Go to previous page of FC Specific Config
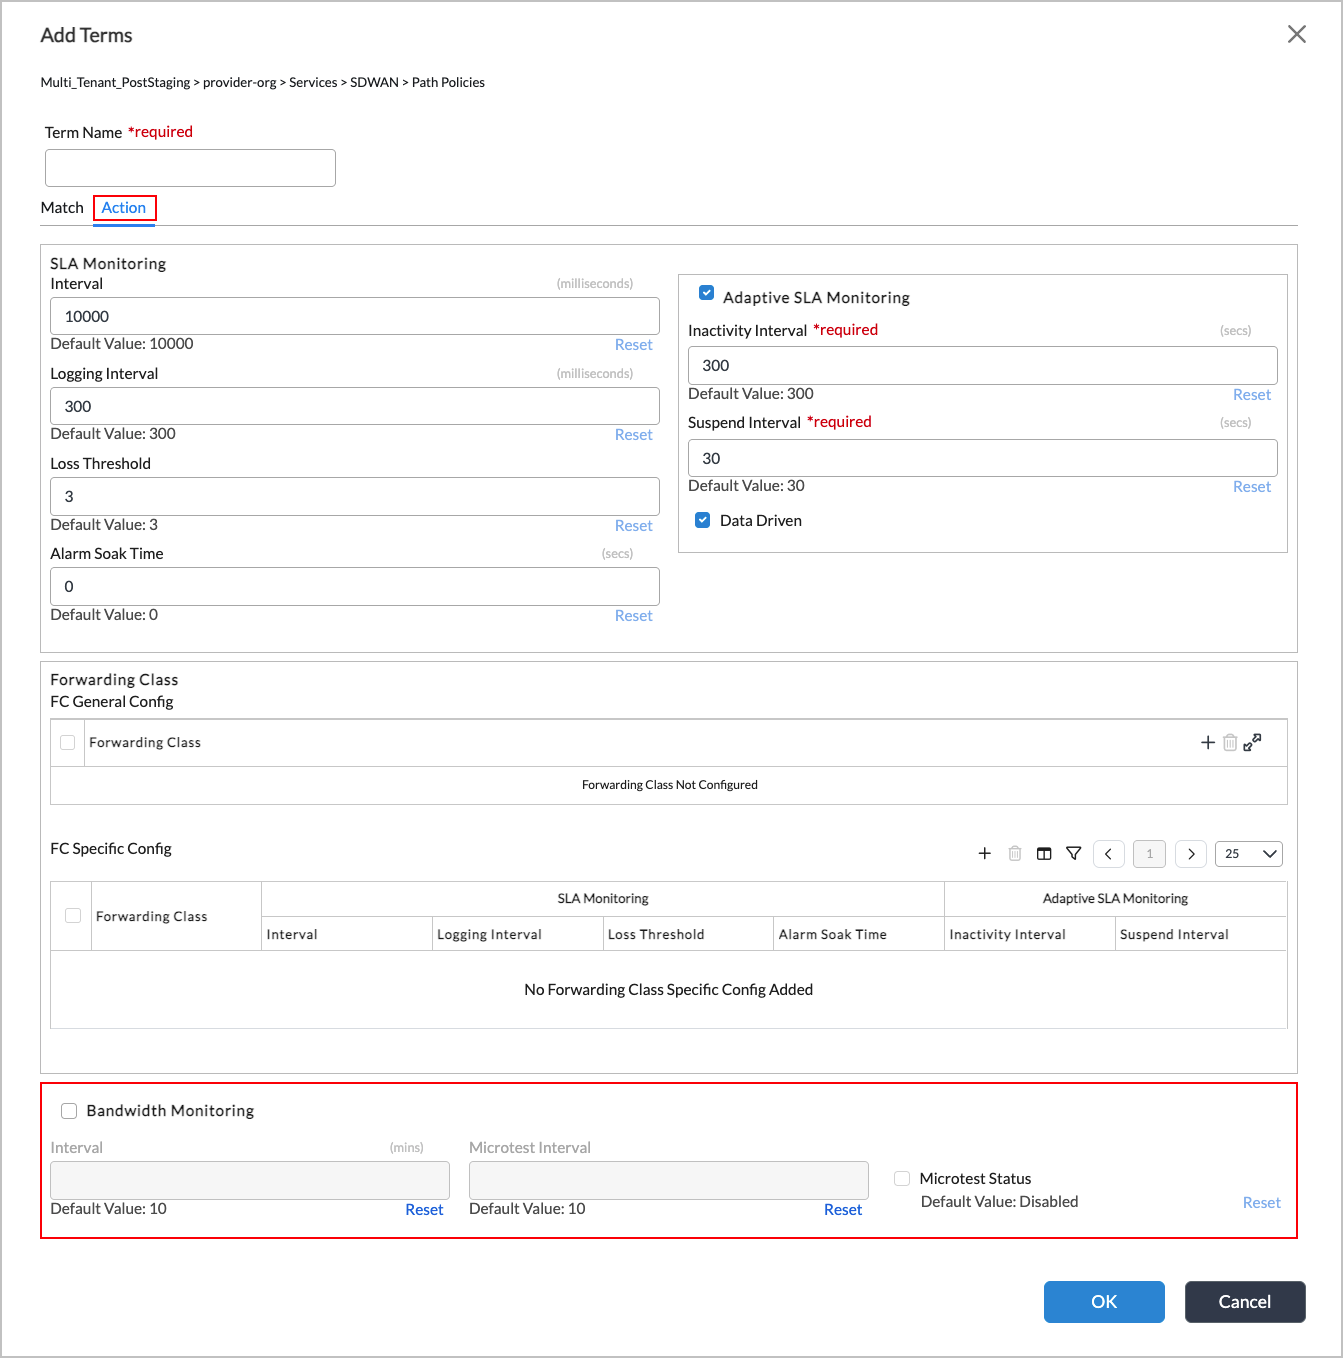This screenshot has width=1343, height=1358. point(1108,853)
